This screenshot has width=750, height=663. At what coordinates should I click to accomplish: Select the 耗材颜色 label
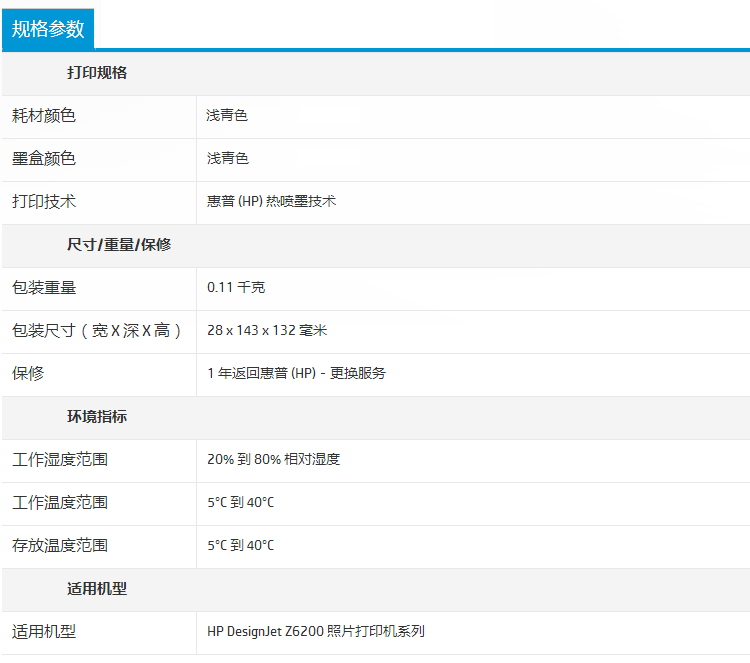[x=44, y=116]
